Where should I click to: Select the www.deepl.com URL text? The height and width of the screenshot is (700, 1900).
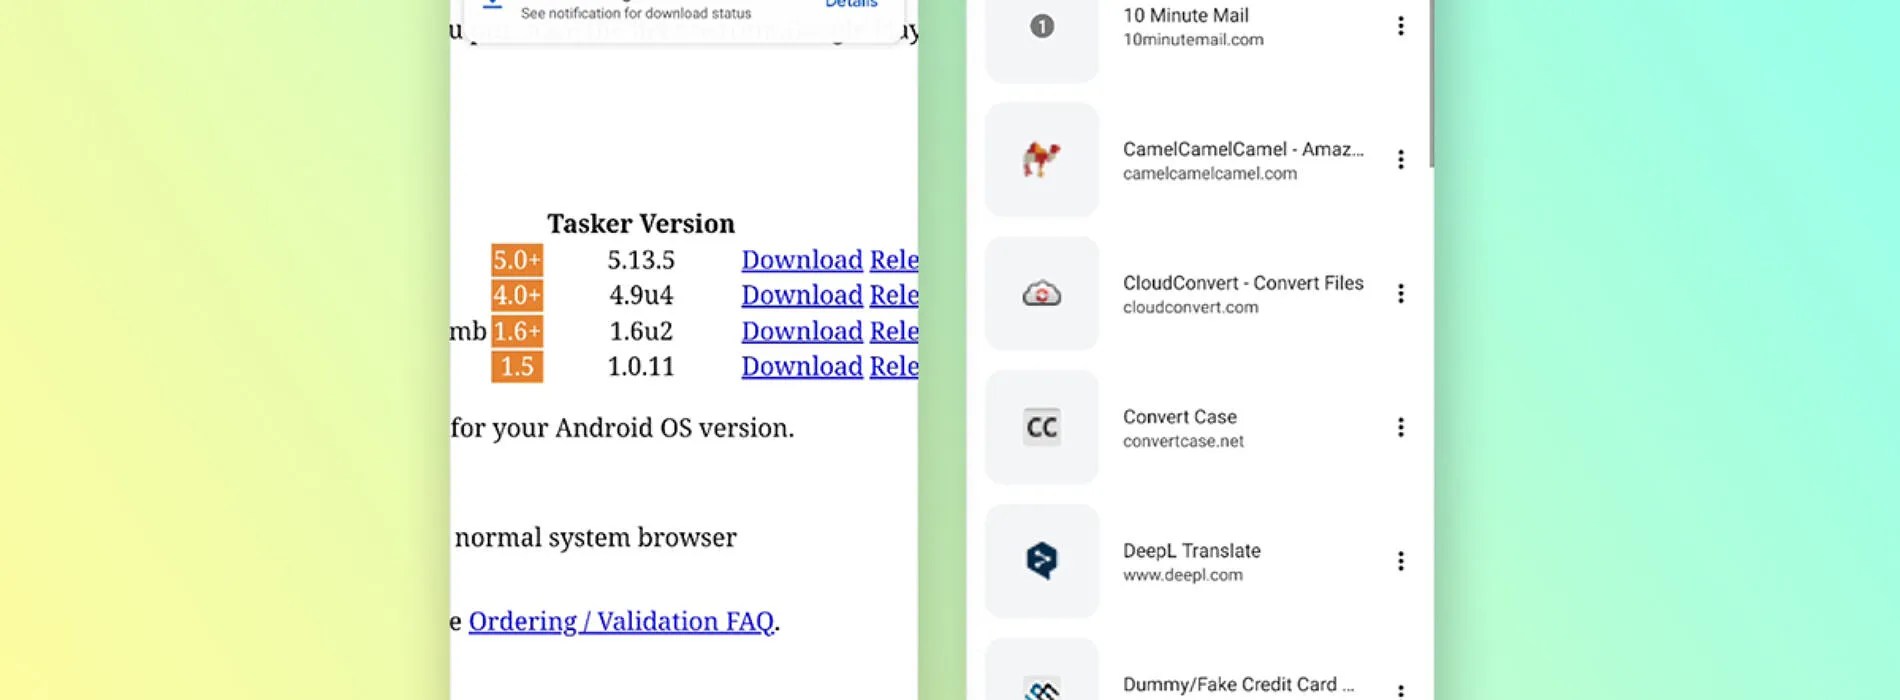click(1182, 576)
